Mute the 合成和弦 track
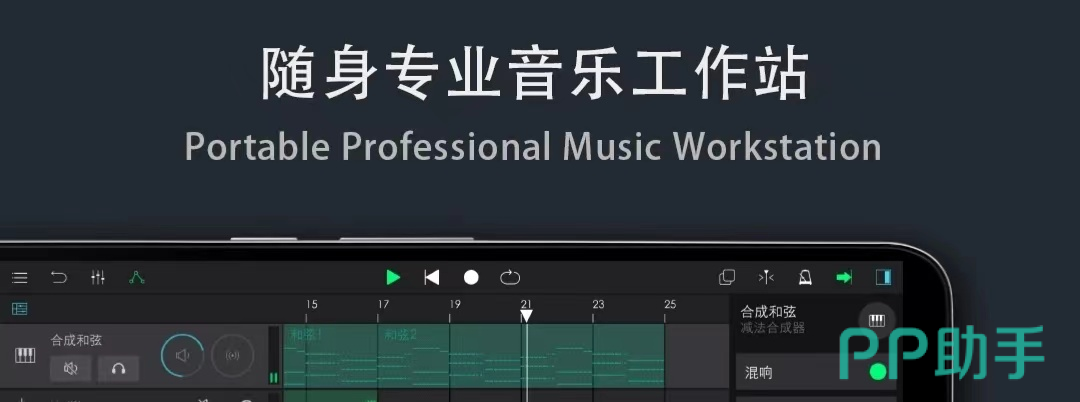Viewport: 1080px width, 402px height. point(70,369)
